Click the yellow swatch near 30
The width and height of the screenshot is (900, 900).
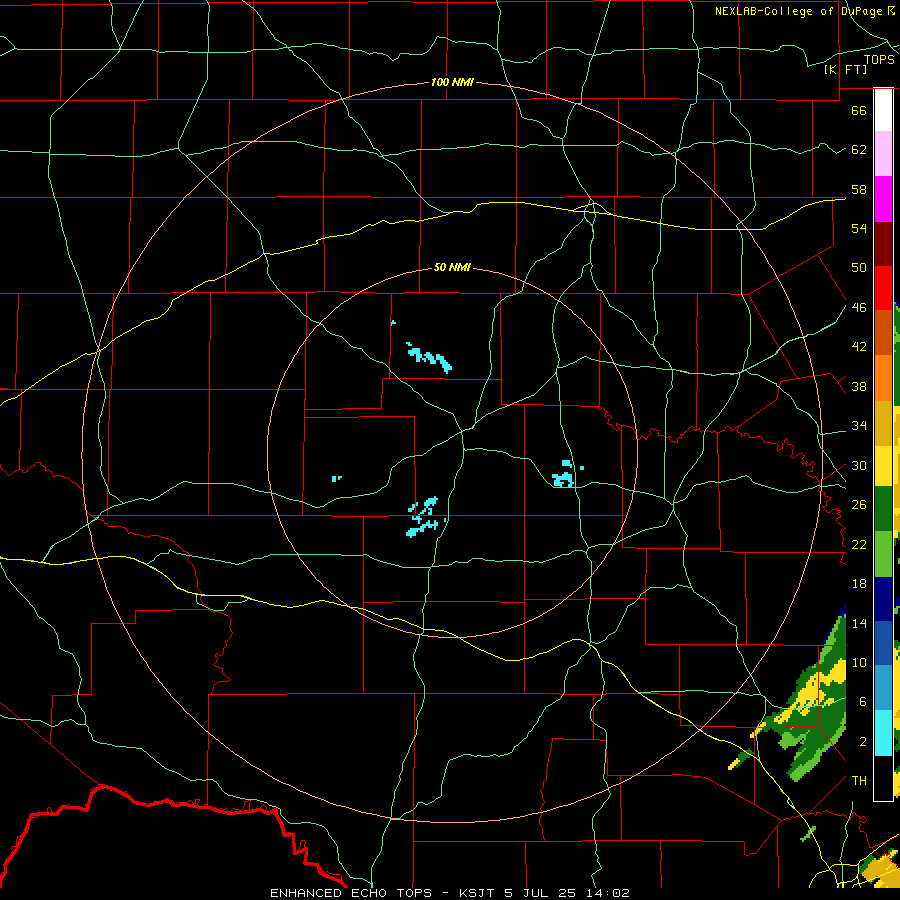pyautogui.click(x=883, y=466)
